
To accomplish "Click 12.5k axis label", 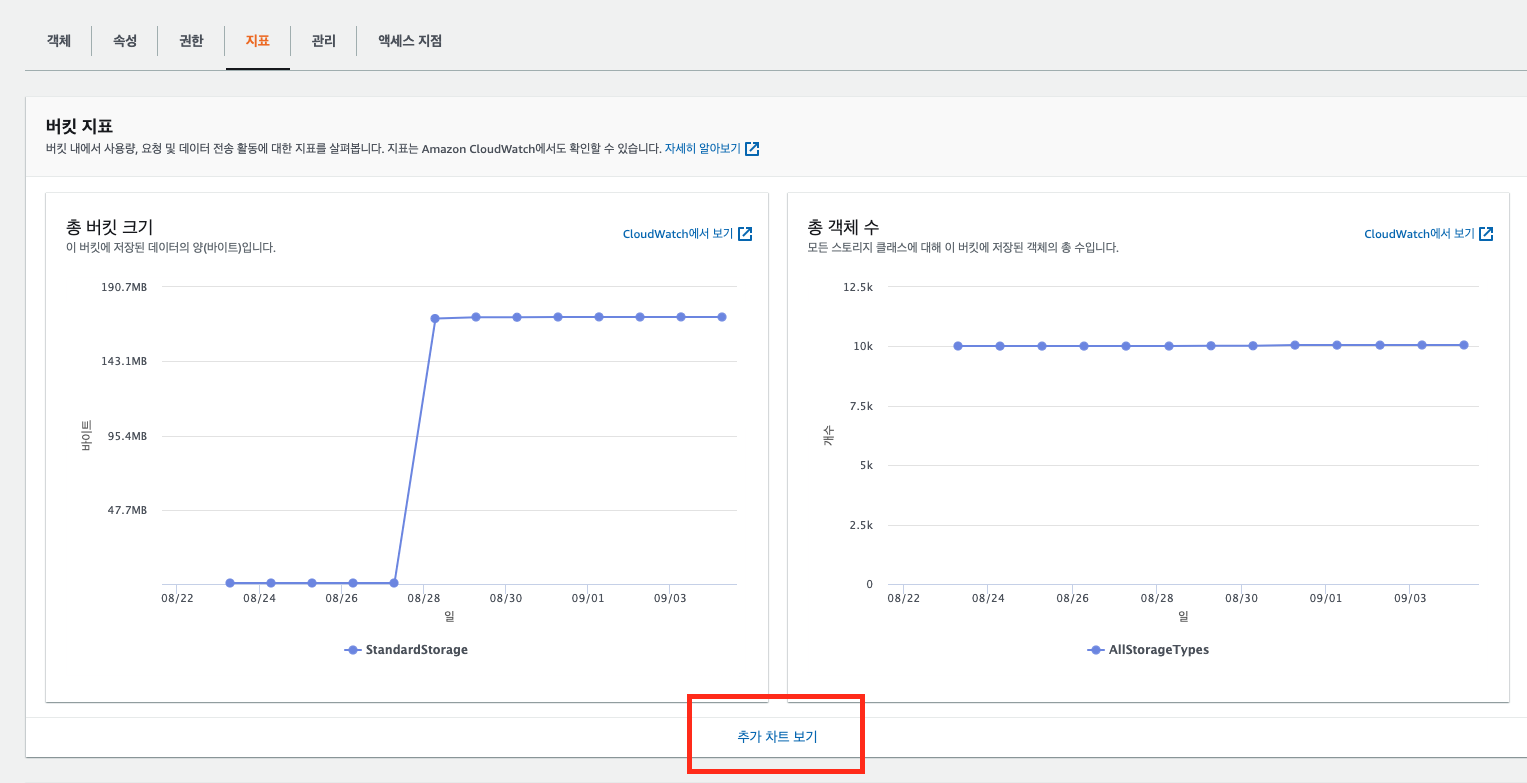I will point(859,287).
